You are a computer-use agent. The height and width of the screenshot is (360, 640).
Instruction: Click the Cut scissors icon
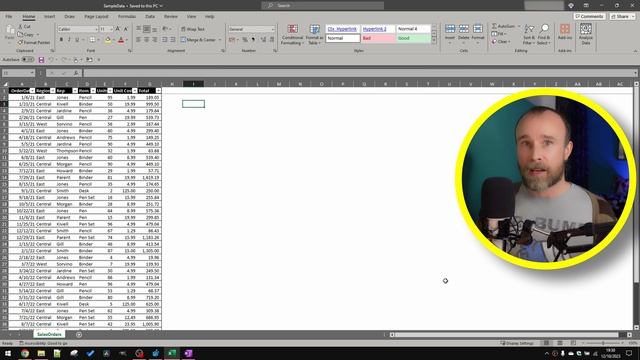pyautogui.click(x=20, y=27)
